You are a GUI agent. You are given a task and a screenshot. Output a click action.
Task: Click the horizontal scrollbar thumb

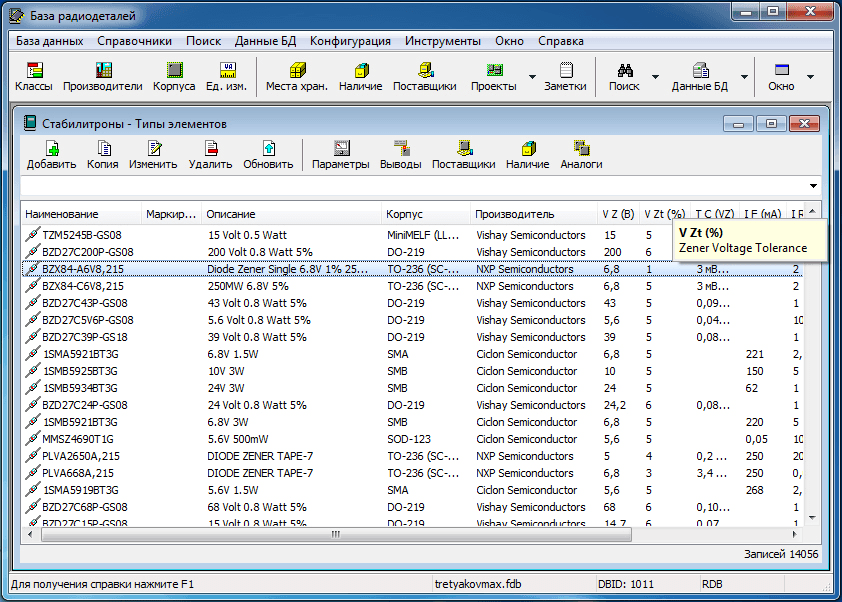[336, 535]
